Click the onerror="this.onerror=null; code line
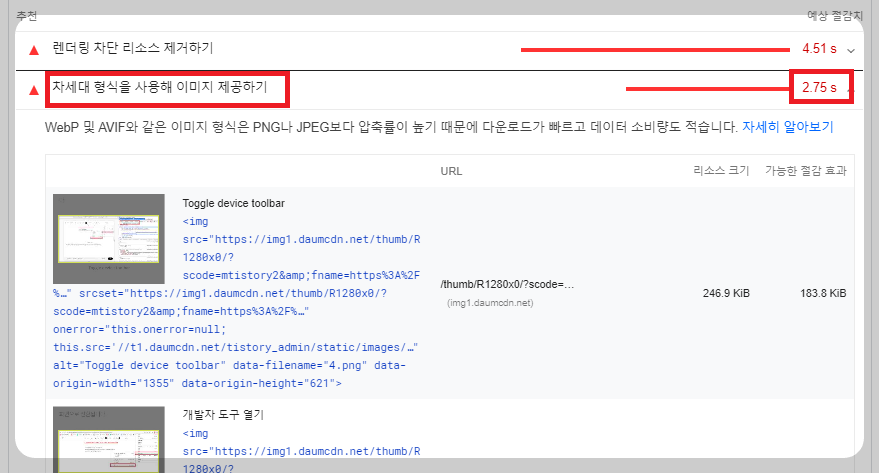 (x=140, y=330)
